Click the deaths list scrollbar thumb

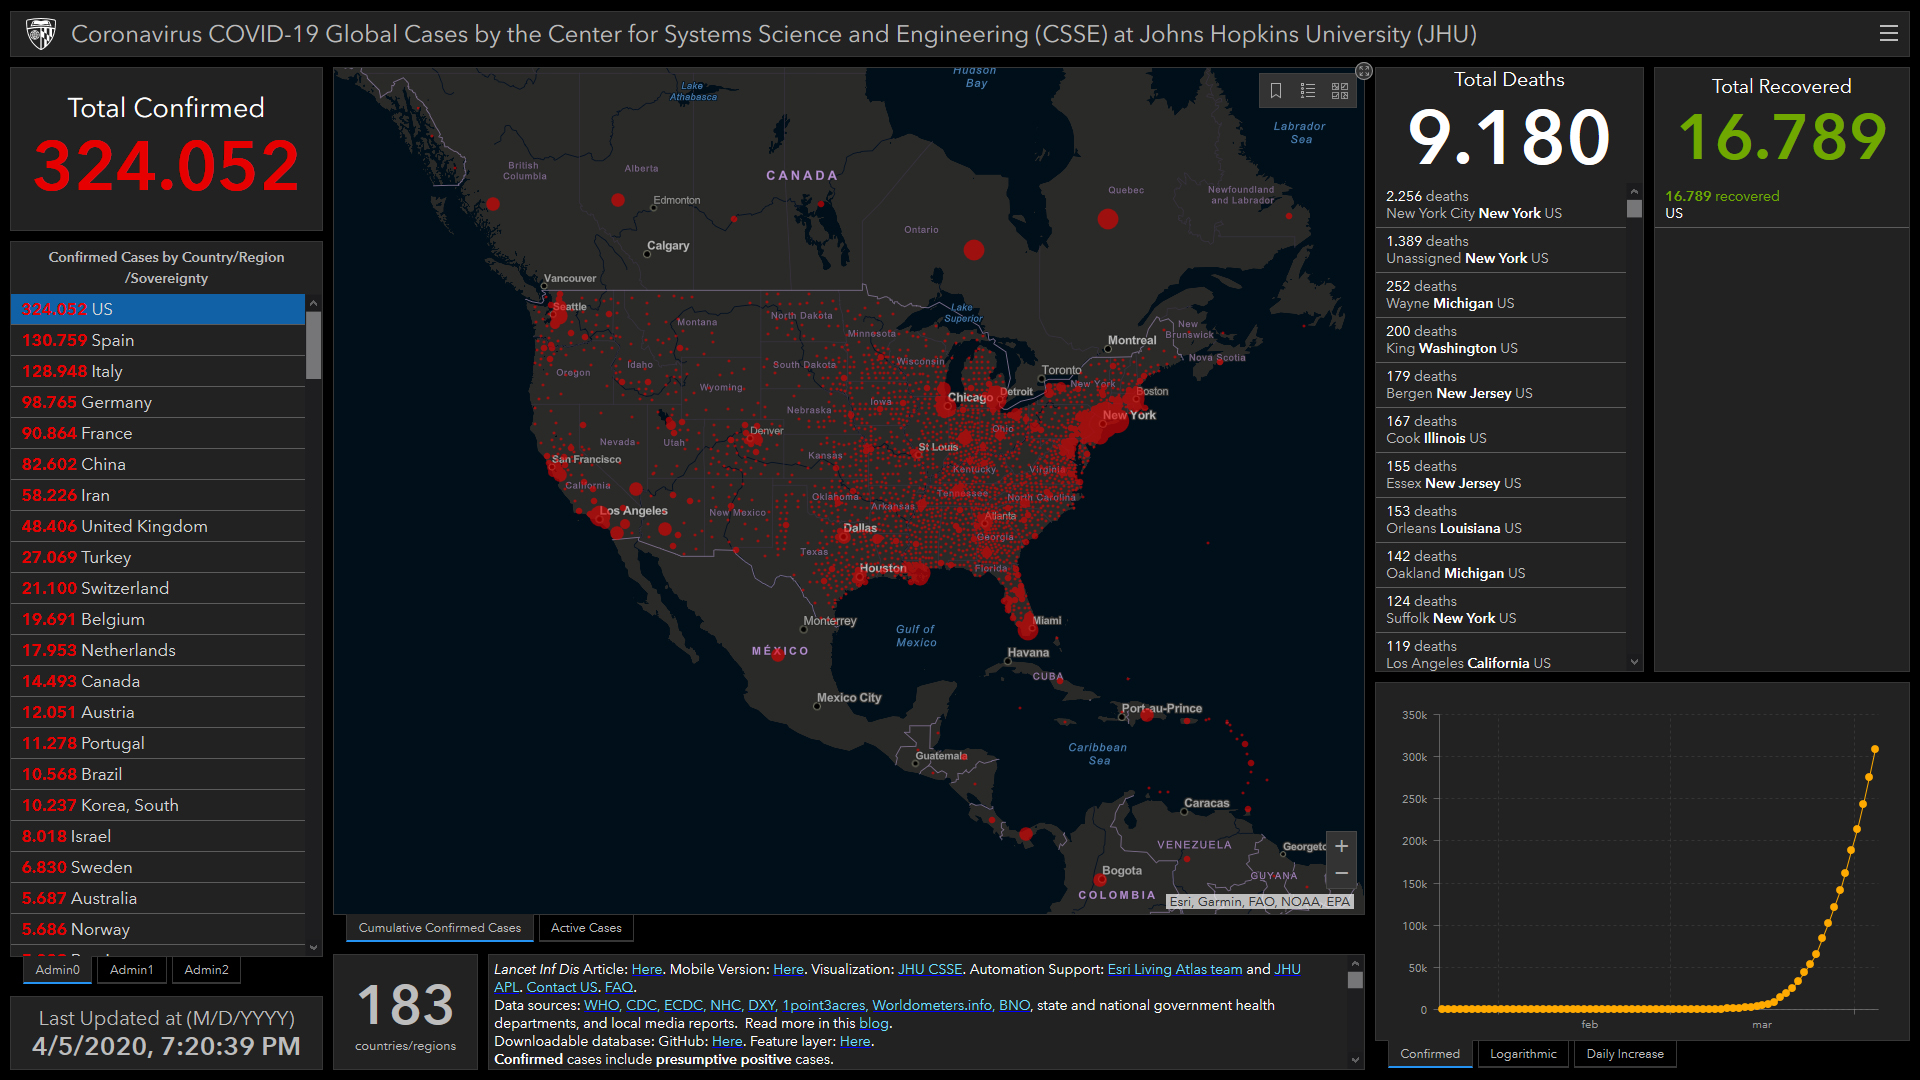(1634, 209)
